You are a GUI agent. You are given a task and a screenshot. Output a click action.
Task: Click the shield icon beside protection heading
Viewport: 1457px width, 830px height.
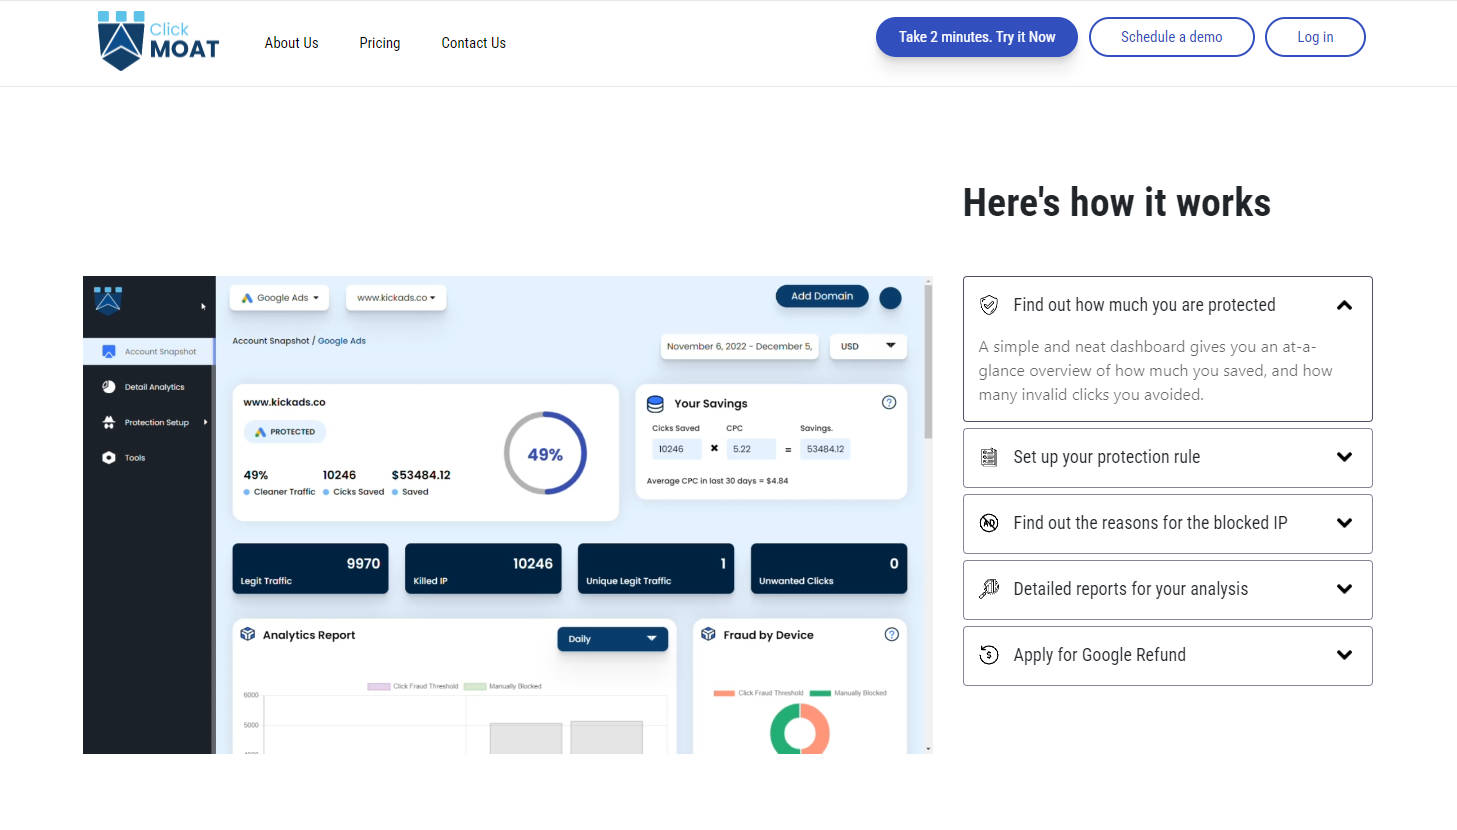click(989, 305)
